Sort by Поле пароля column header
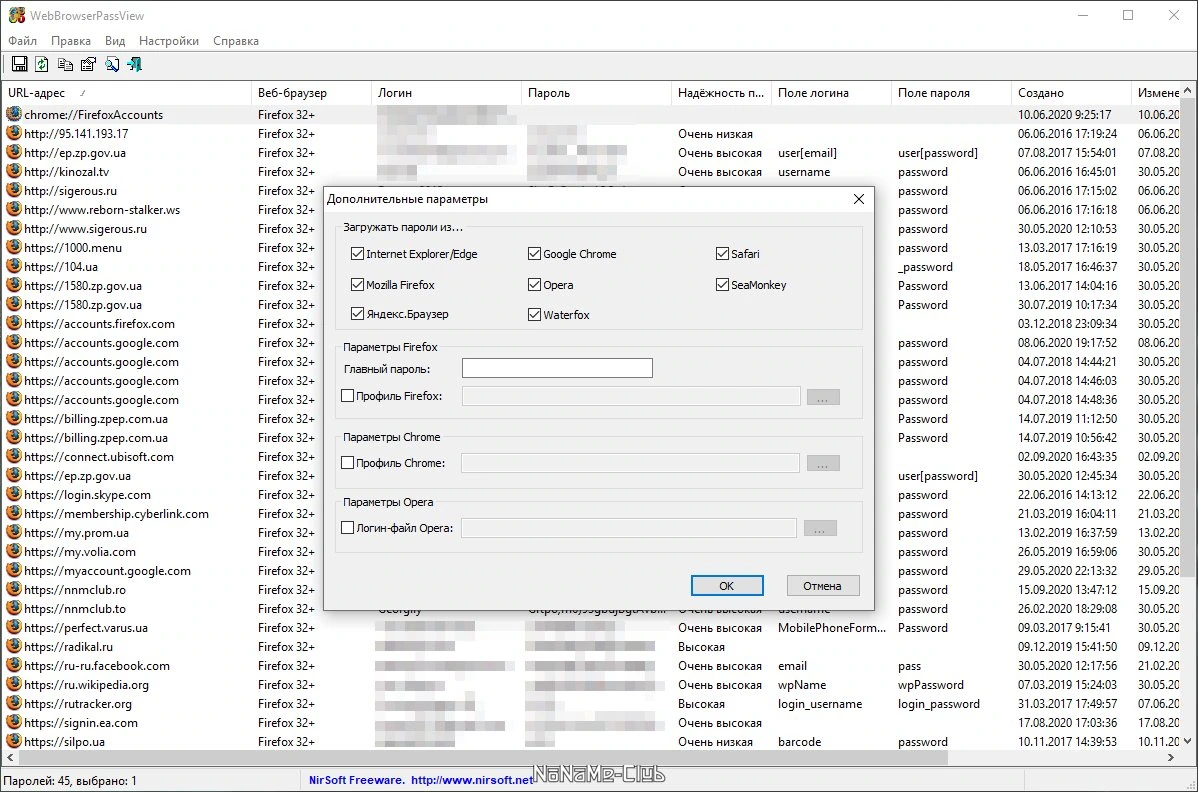This screenshot has height=792, width=1198. pos(950,92)
